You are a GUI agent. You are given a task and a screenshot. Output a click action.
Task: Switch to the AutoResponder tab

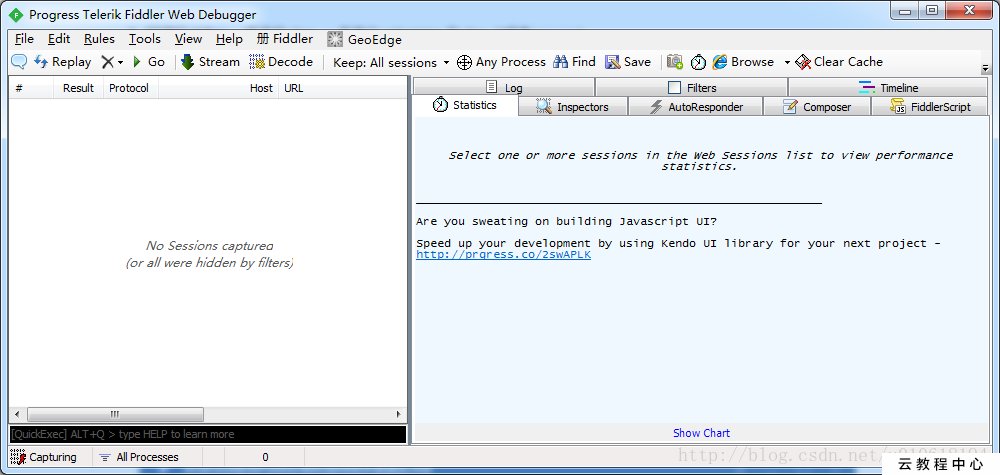click(696, 106)
